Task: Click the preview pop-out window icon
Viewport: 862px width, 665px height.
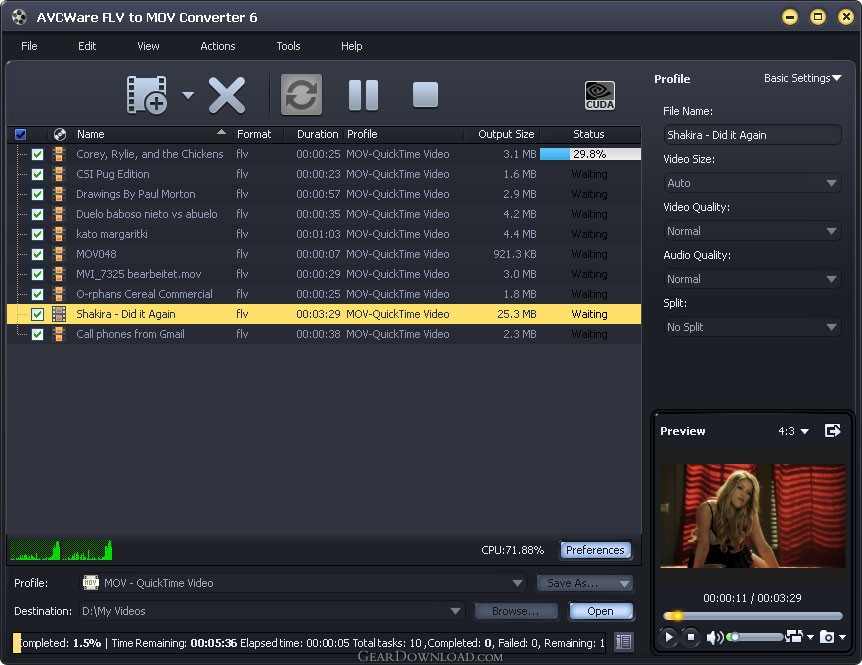Action: (833, 431)
